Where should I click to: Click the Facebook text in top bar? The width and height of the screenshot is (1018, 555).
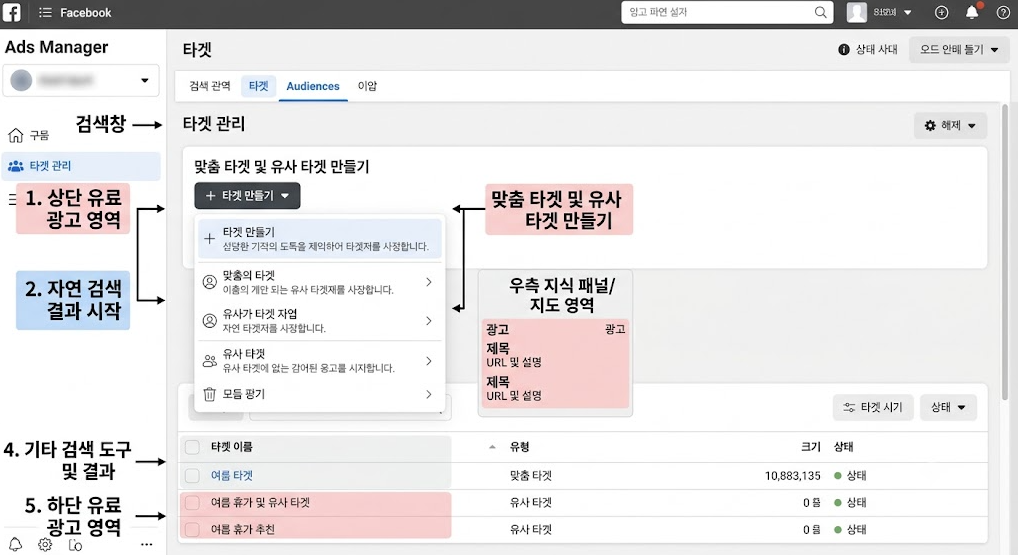(86, 12)
